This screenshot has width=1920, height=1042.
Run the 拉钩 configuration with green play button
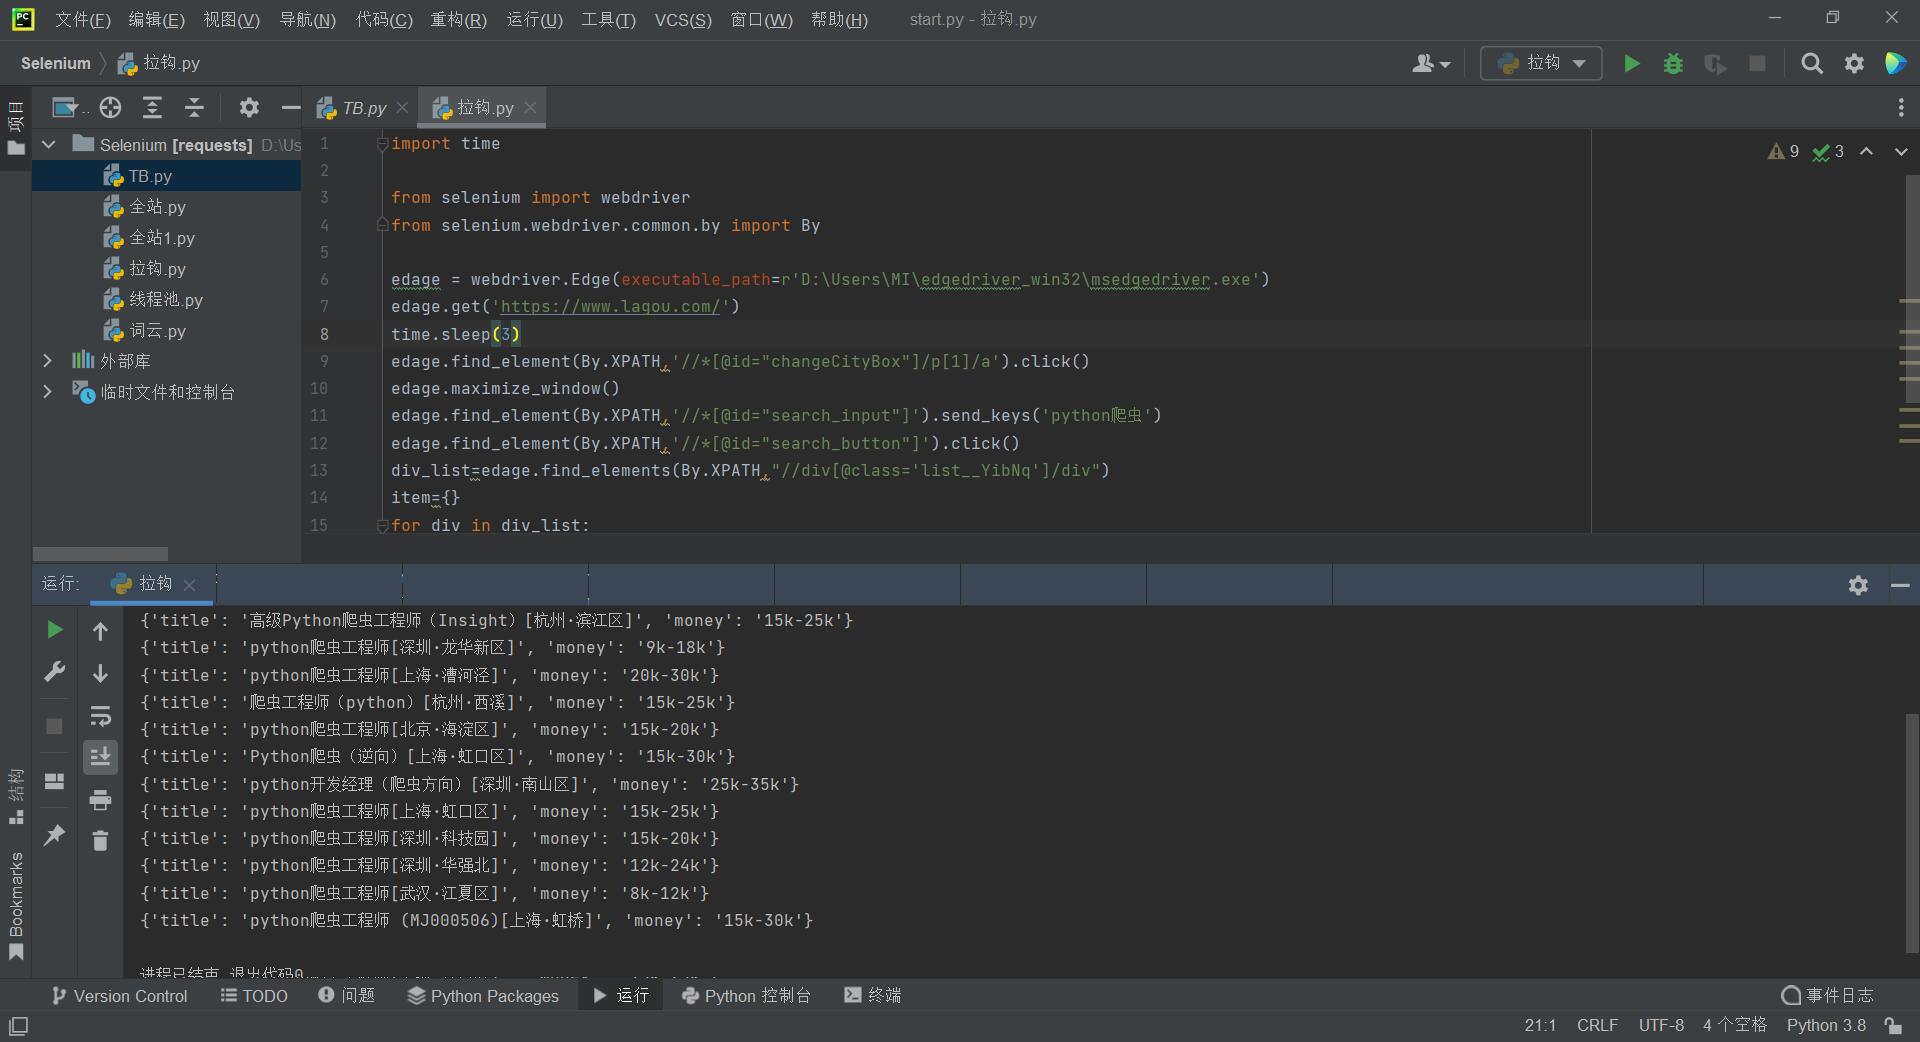point(1631,64)
